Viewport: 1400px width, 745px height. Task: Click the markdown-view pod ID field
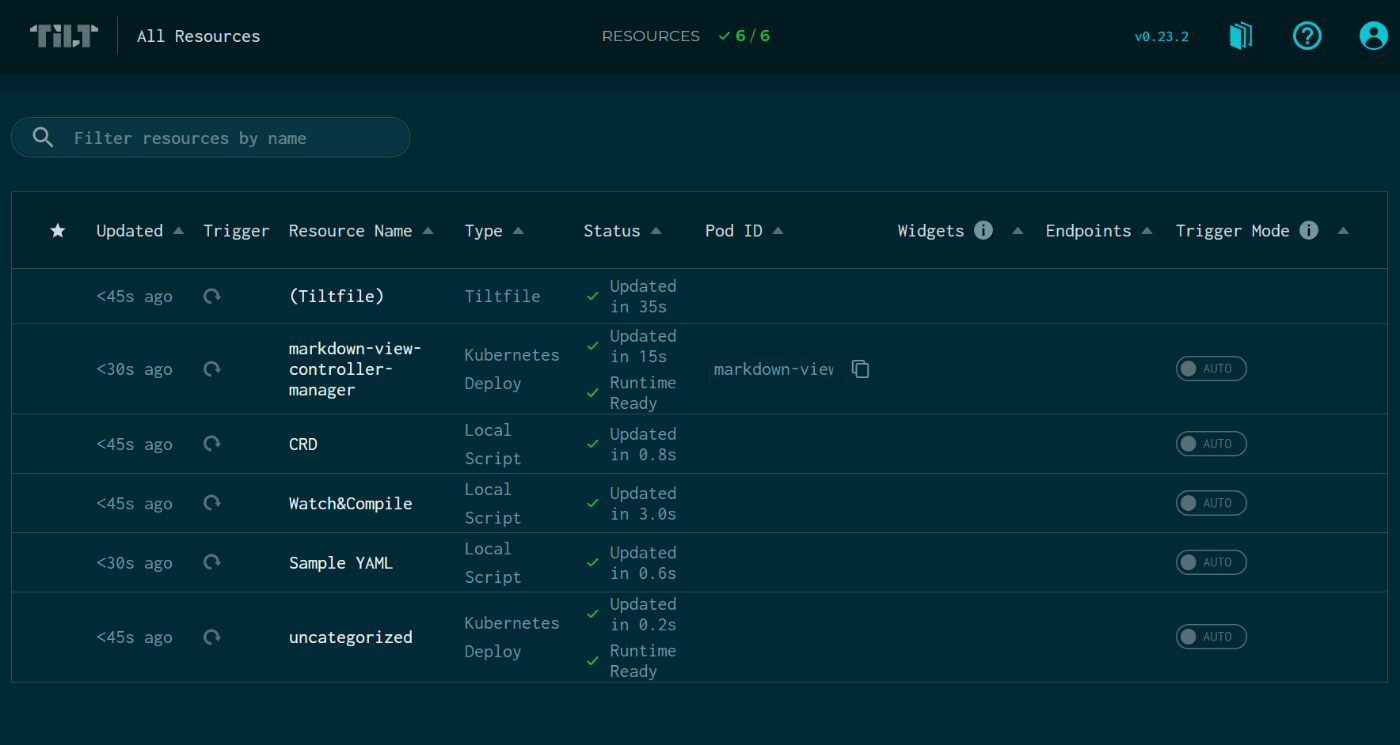[773, 369]
